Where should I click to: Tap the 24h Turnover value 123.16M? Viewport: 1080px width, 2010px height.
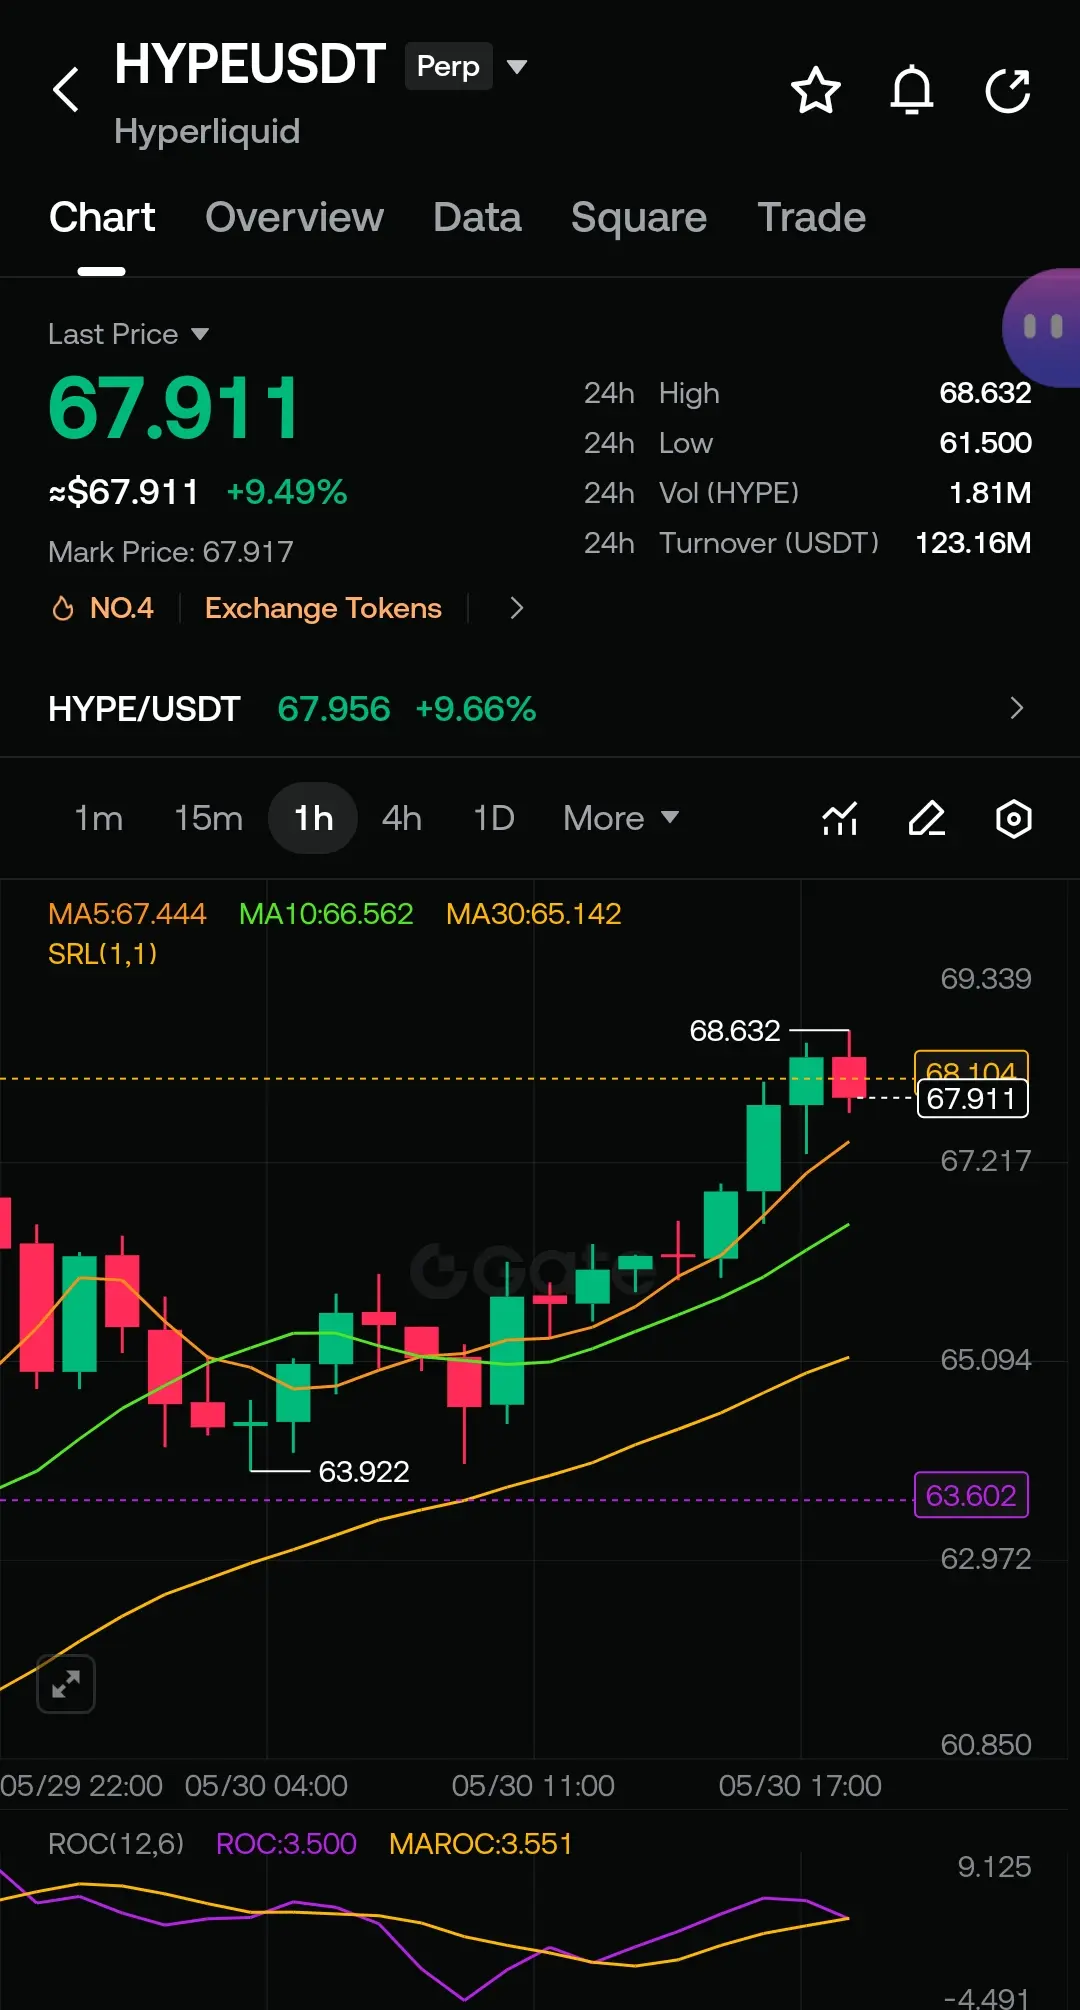click(x=973, y=542)
